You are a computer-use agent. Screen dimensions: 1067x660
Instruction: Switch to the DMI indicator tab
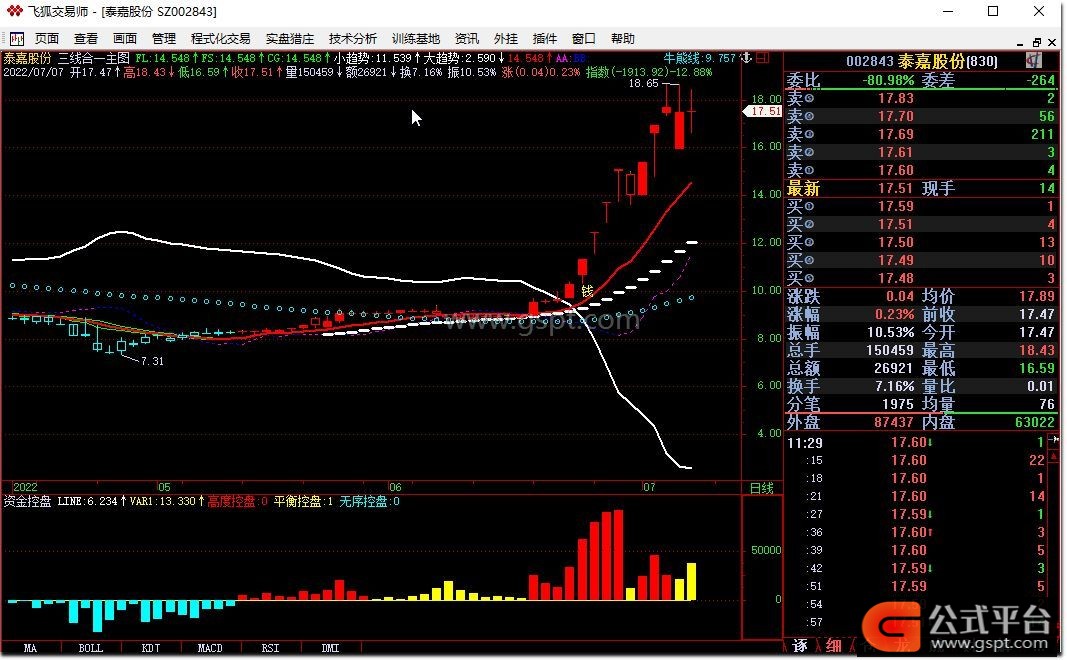coord(330,648)
